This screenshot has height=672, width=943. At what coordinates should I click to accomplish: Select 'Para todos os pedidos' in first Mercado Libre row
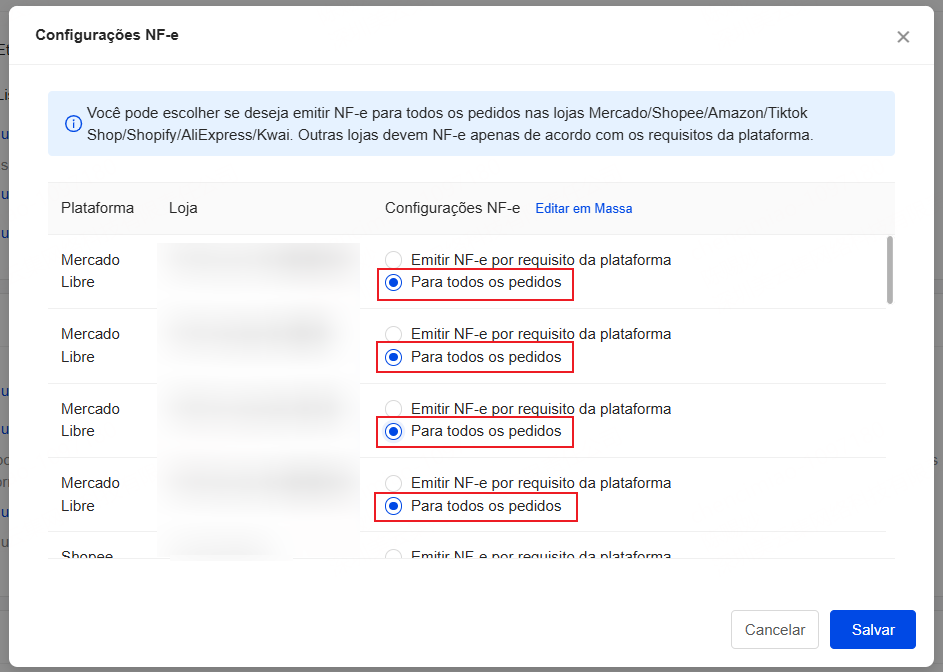coord(393,282)
